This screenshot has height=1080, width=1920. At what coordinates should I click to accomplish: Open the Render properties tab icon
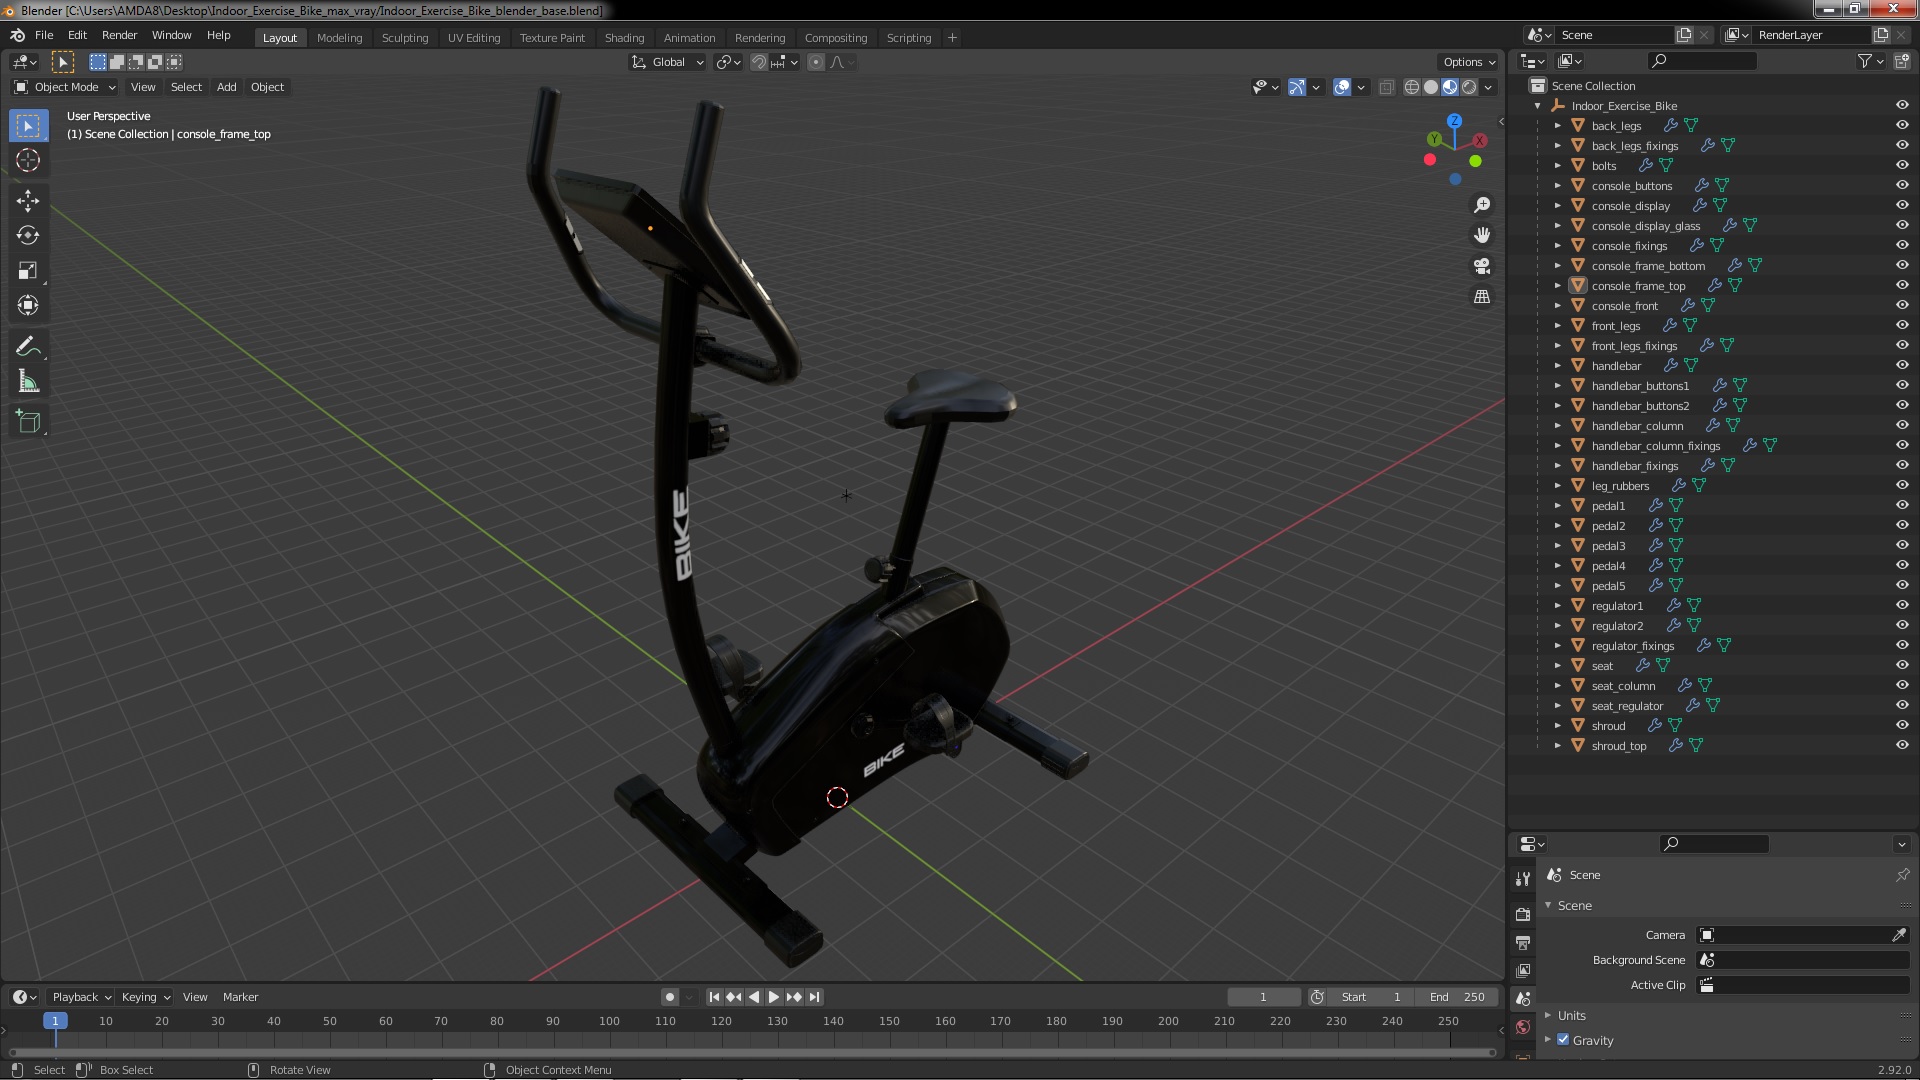(1523, 914)
